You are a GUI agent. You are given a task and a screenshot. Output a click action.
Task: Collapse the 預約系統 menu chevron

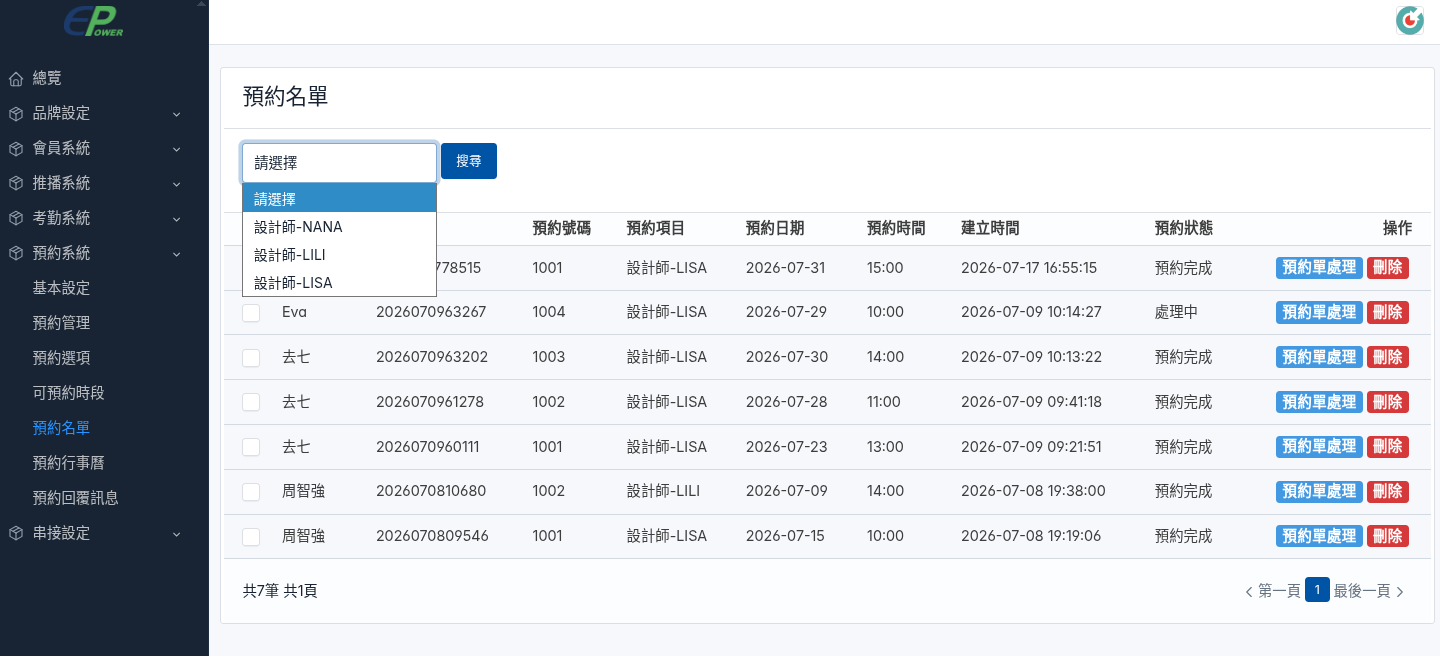[176, 254]
